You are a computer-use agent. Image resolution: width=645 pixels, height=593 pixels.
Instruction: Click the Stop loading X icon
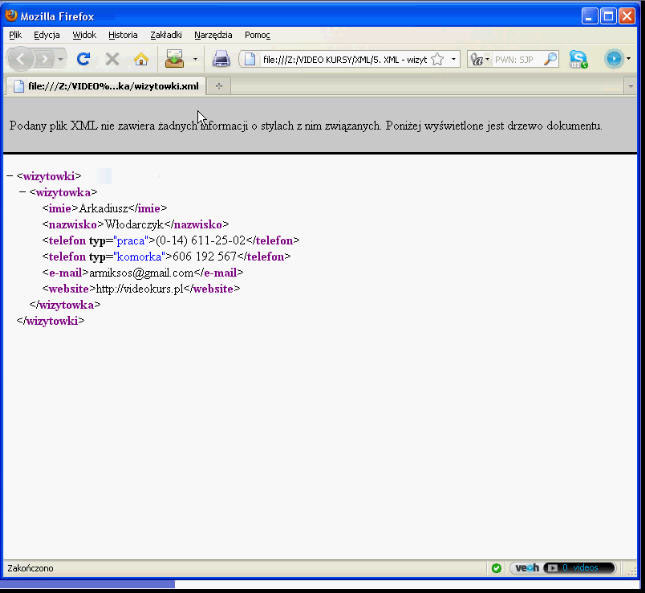[x=112, y=59]
